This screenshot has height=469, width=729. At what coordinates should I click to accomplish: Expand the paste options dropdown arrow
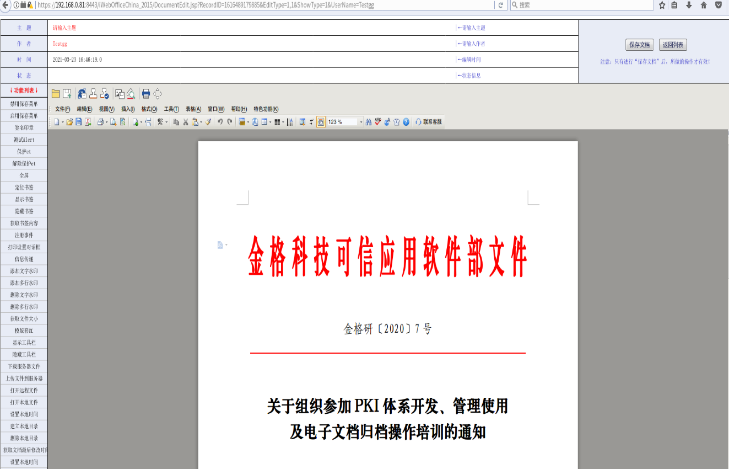(201, 122)
